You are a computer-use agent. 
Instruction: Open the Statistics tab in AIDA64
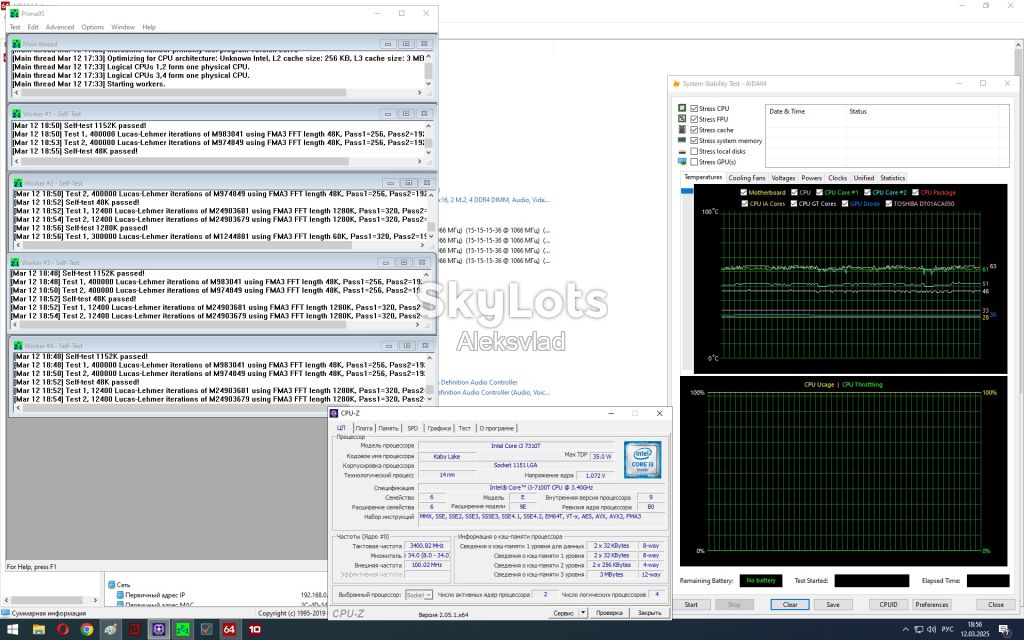[x=892, y=178]
